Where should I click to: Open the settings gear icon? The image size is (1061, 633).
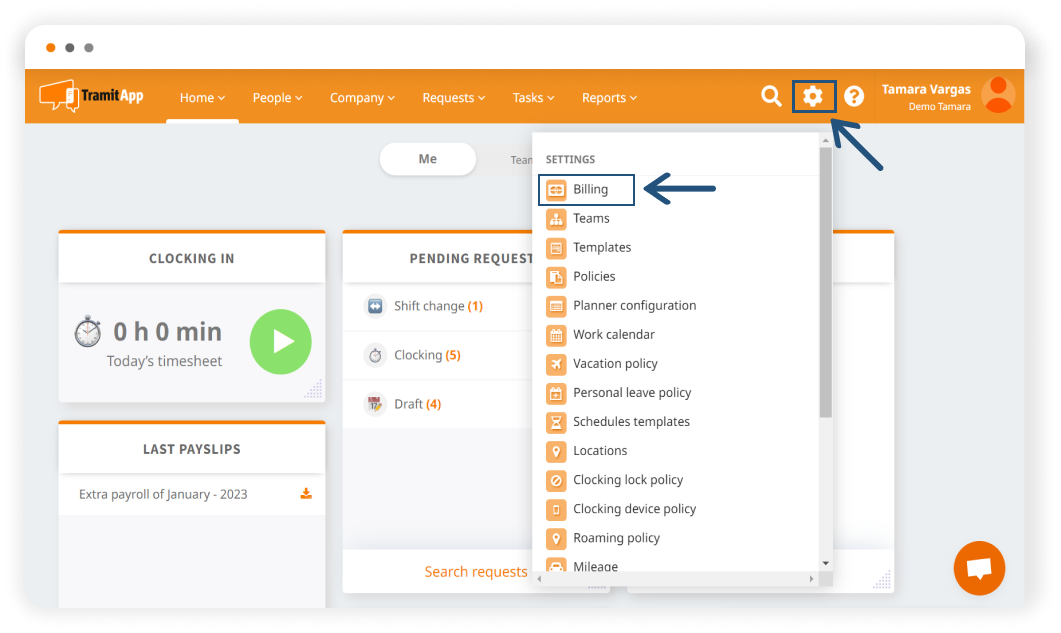point(813,96)
